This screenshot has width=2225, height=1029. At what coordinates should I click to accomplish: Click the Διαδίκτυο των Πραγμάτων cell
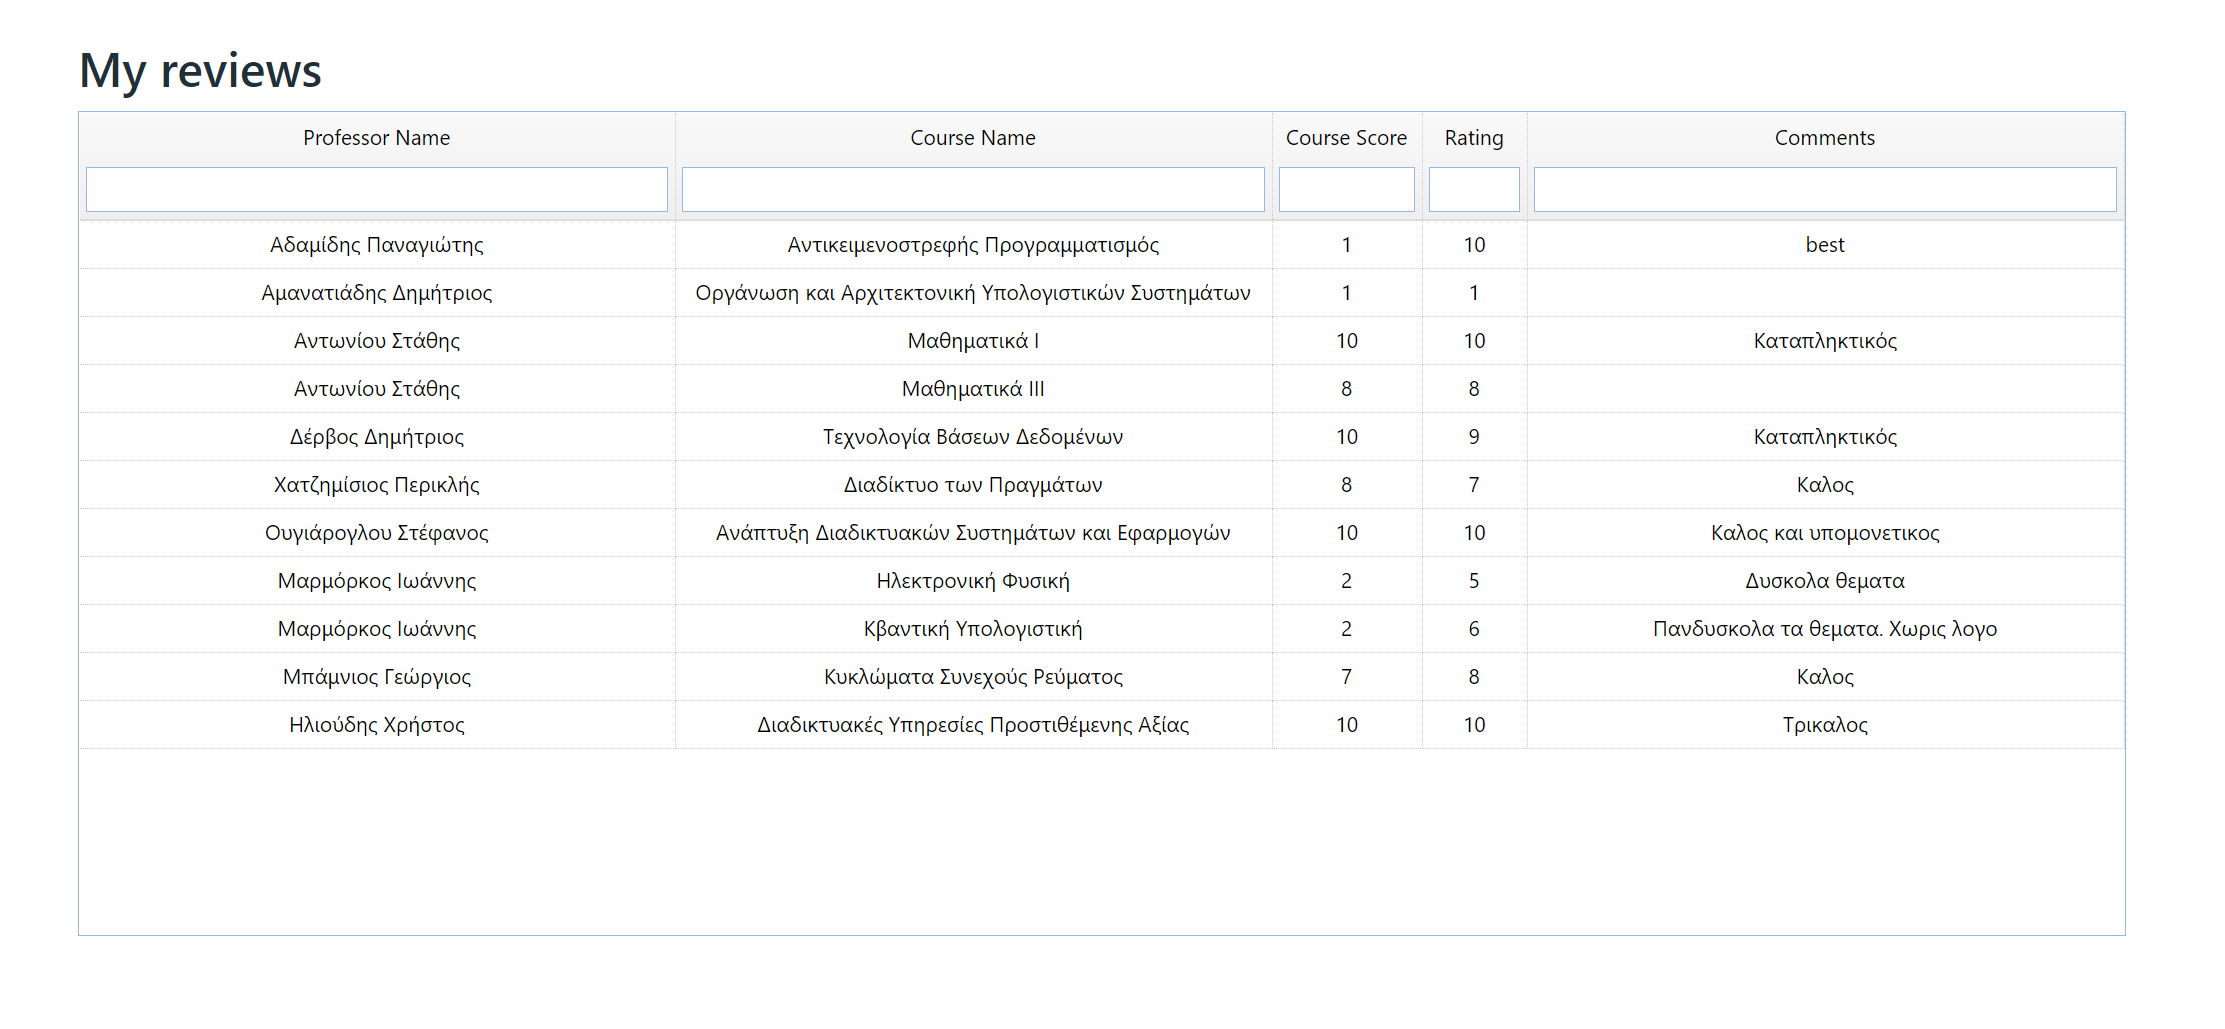(973, 485)
